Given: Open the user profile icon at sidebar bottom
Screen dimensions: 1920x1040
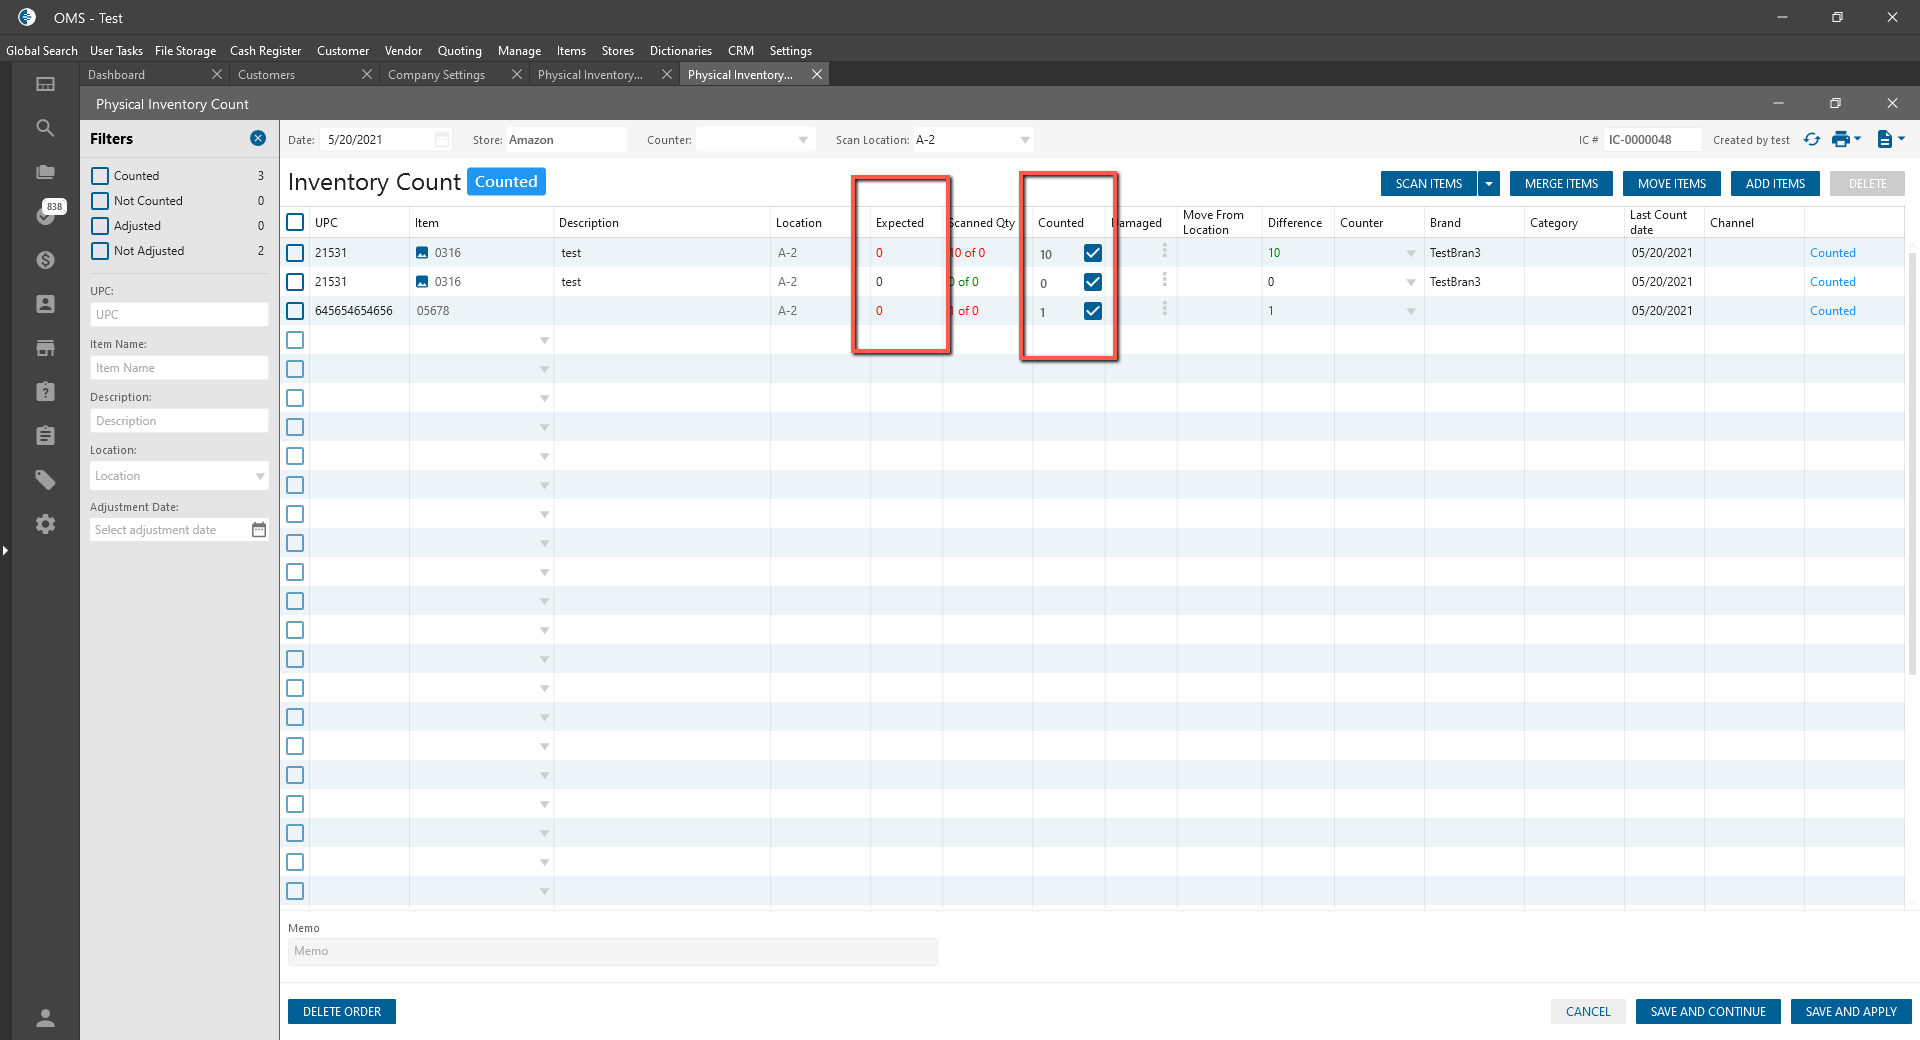Looking at the screenshot, I should click(x=45, y=1018).
